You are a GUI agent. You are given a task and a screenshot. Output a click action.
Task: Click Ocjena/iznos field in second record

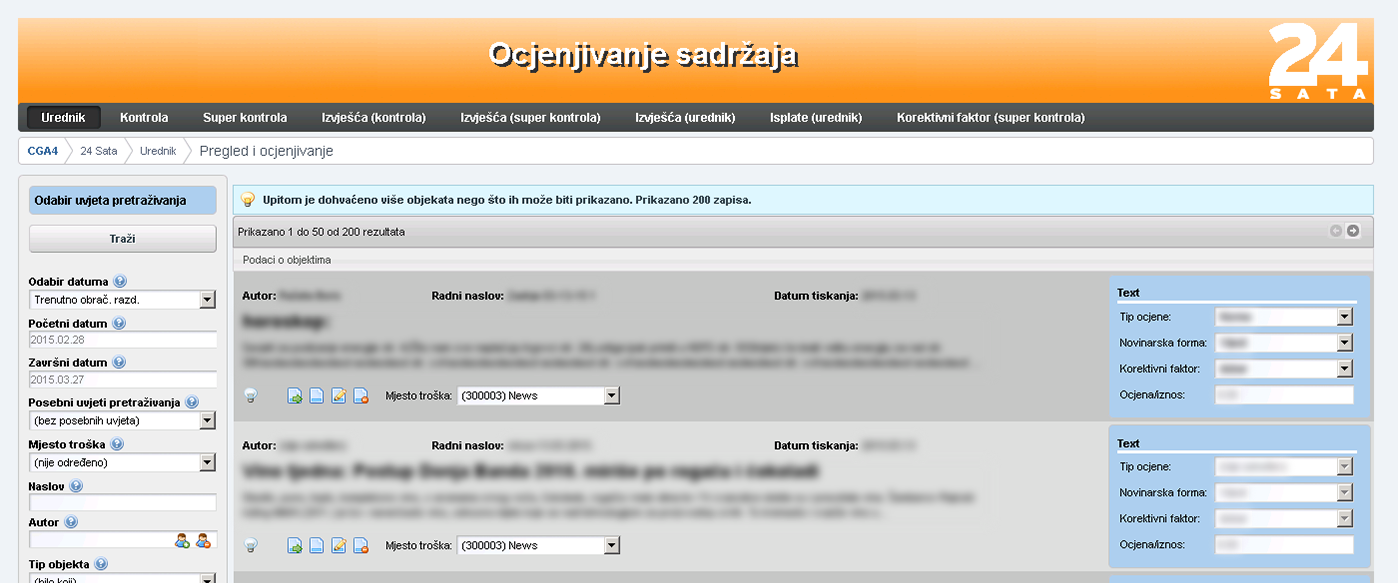pyautogui.click(x=1284, y=545)
